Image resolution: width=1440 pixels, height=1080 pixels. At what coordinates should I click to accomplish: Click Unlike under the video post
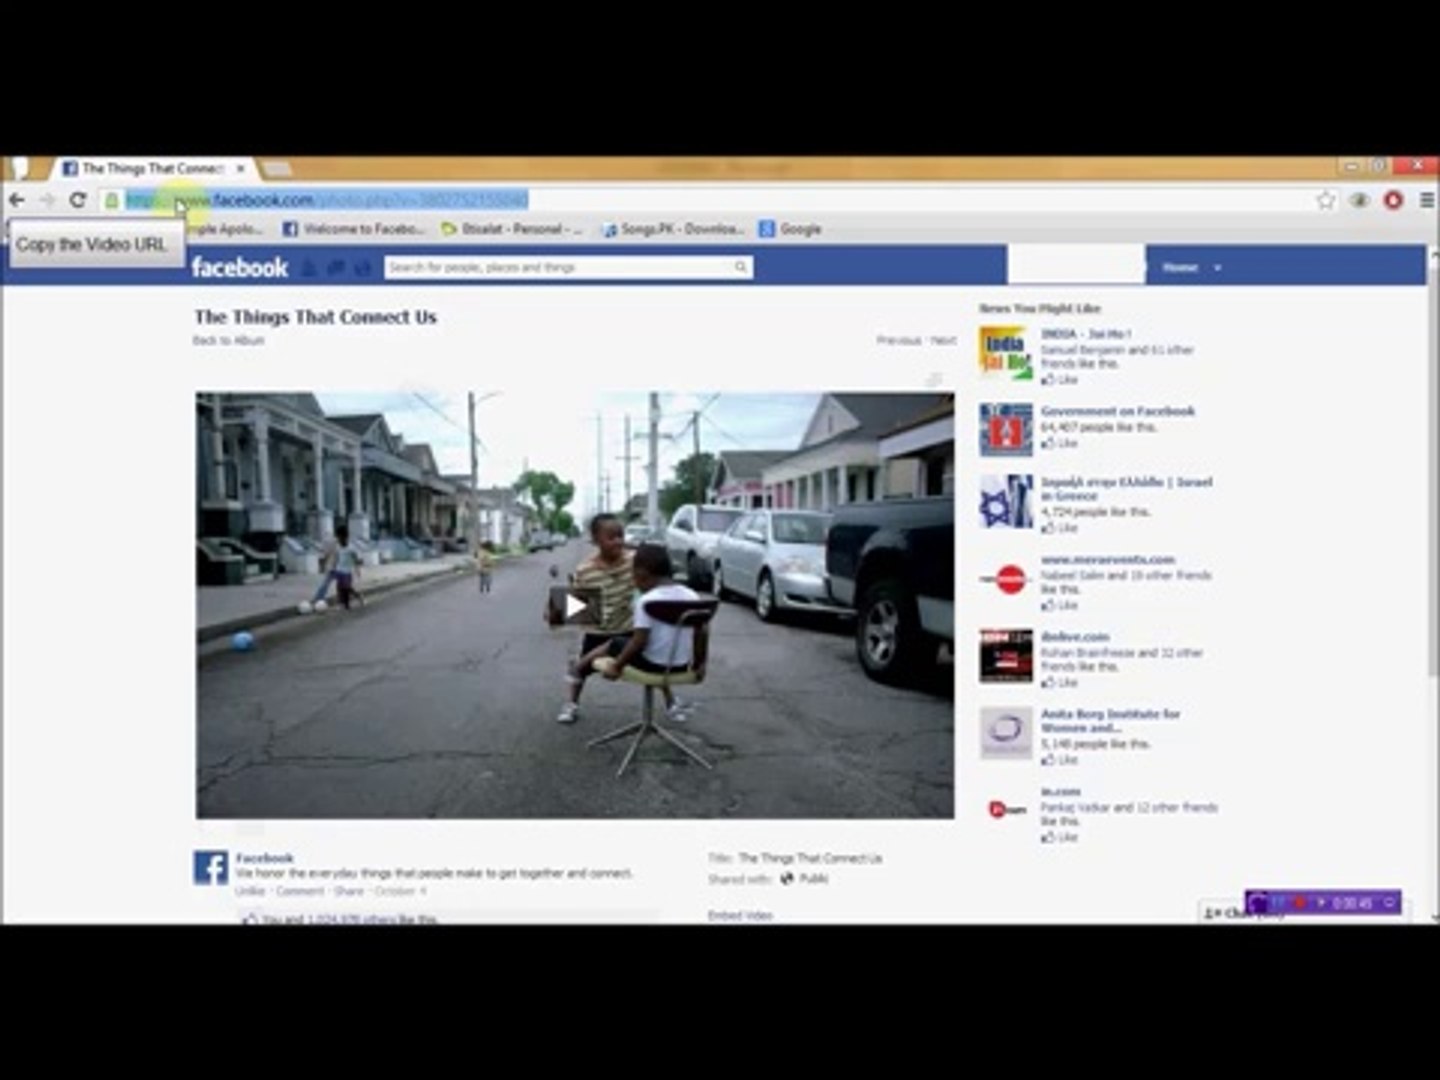coord(251,891)
